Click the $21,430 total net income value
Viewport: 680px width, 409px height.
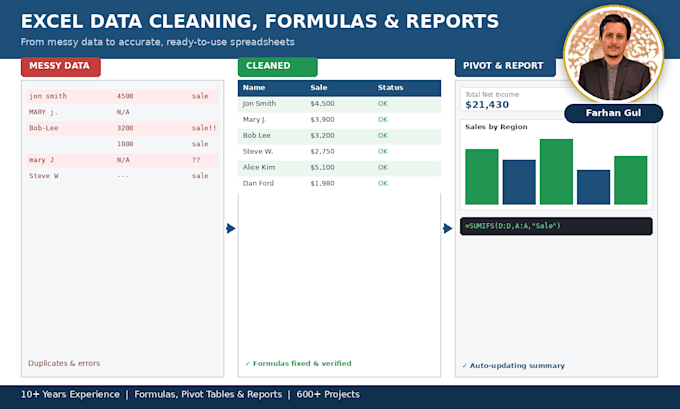(x=487, y=105)
